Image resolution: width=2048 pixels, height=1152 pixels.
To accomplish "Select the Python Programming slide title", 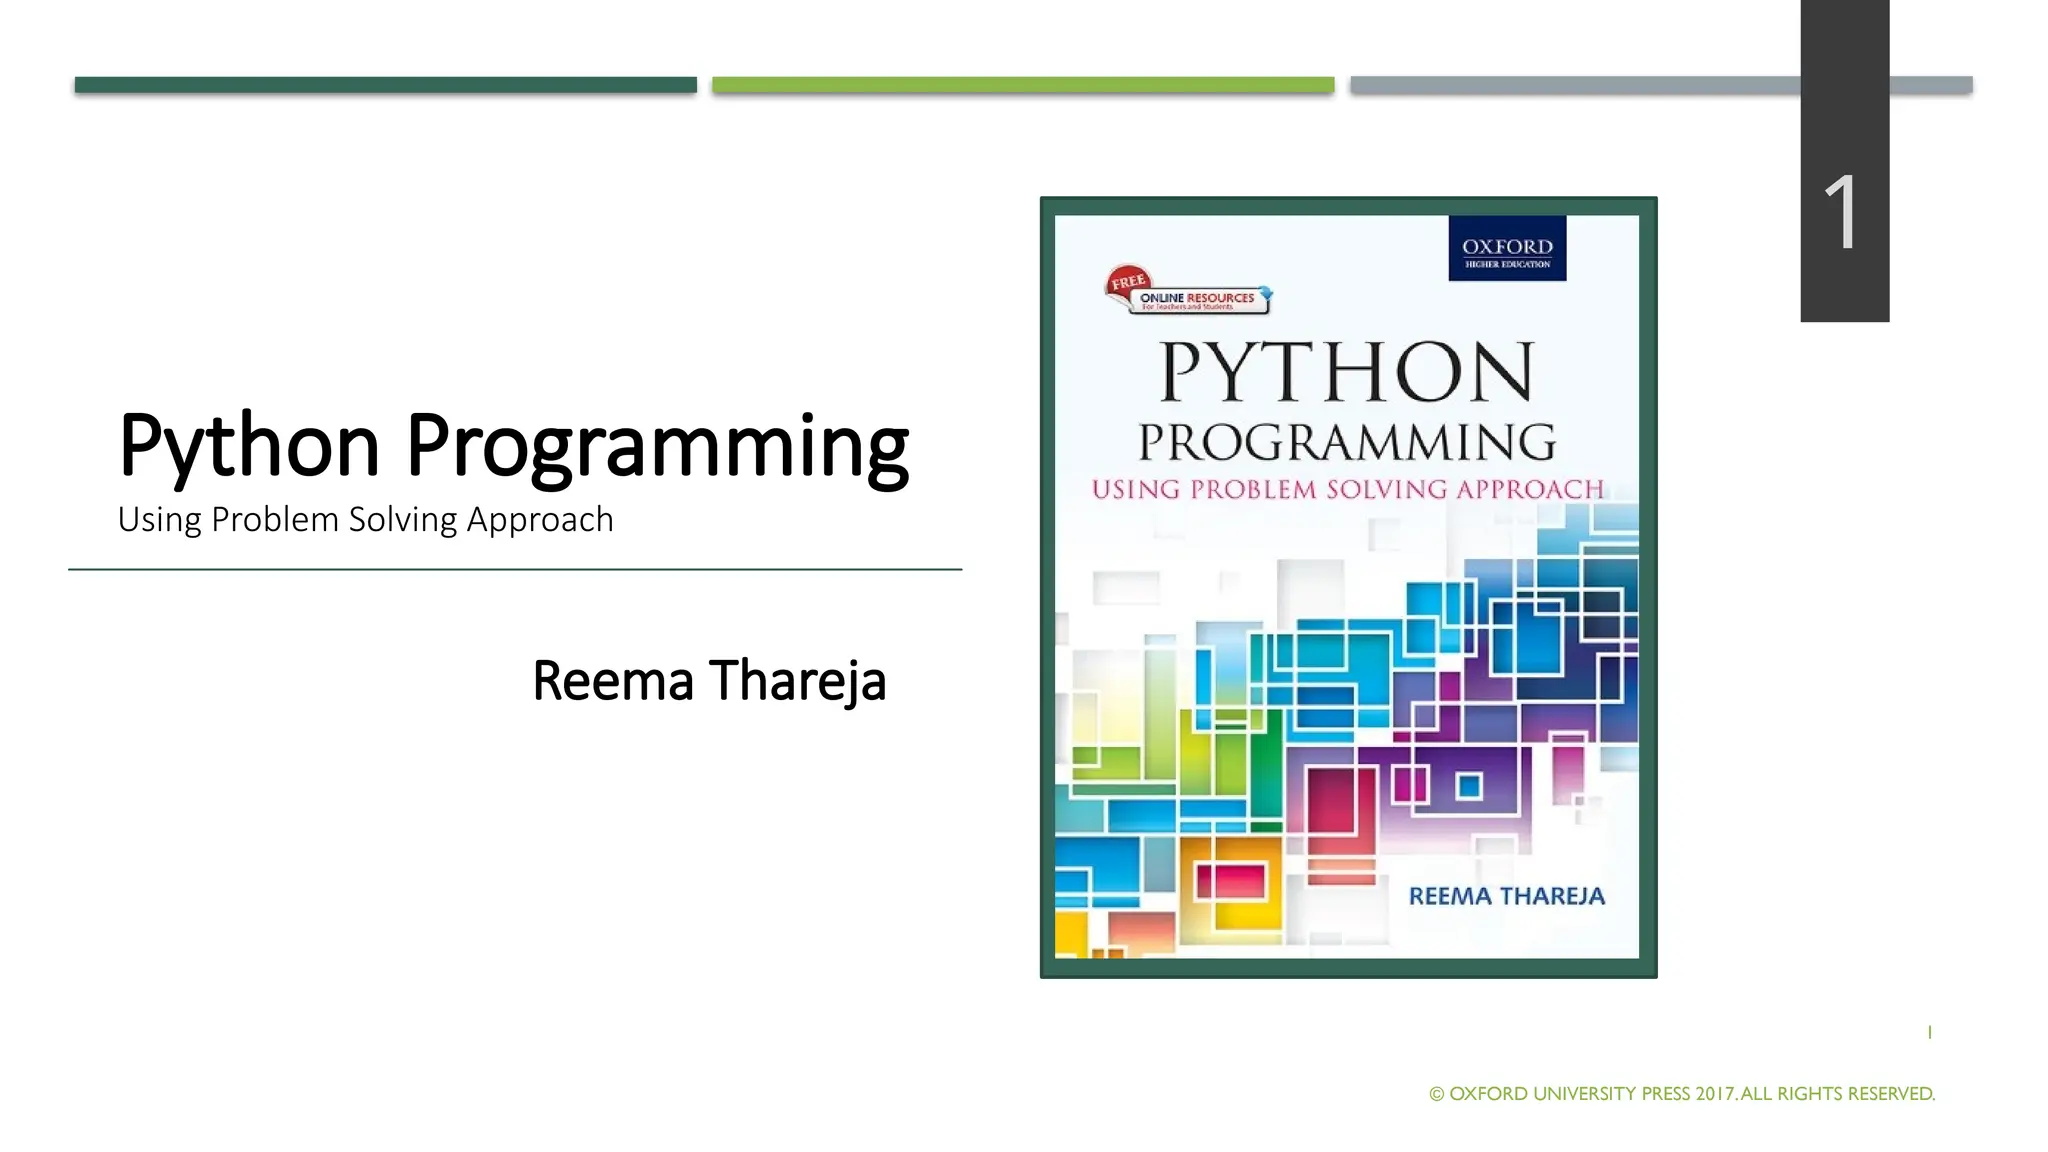I will (x=513, y=445).
